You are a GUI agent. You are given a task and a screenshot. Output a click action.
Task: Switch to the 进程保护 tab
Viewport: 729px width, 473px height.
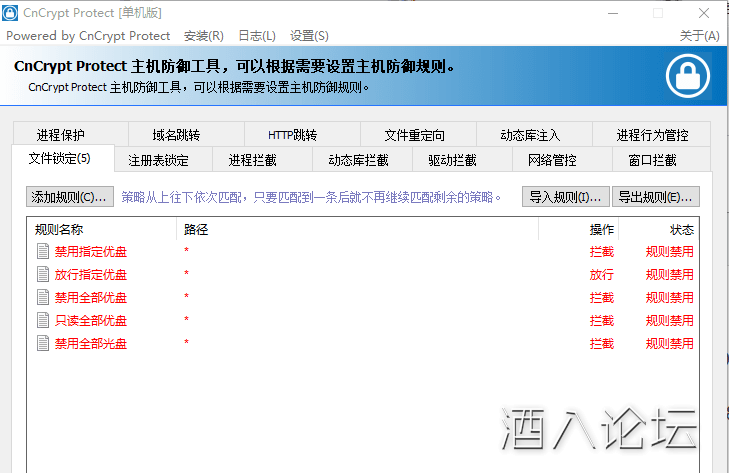click(x=71, y=134)
